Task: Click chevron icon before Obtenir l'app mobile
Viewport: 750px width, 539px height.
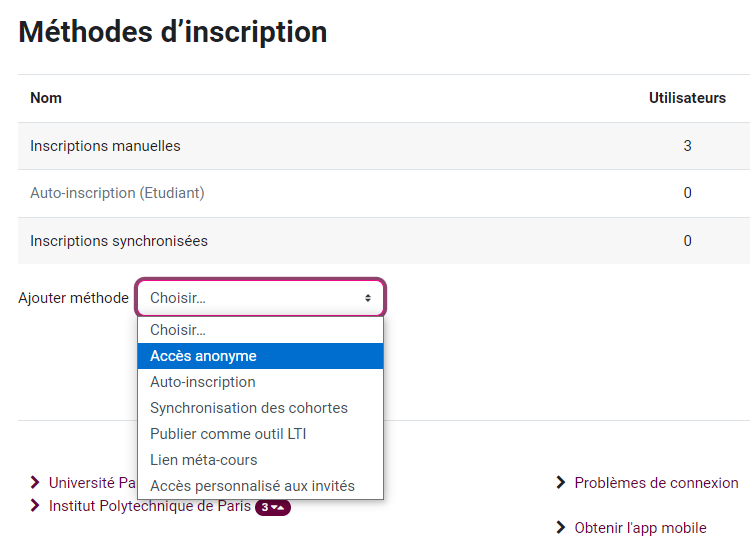Action: point(561,528)
